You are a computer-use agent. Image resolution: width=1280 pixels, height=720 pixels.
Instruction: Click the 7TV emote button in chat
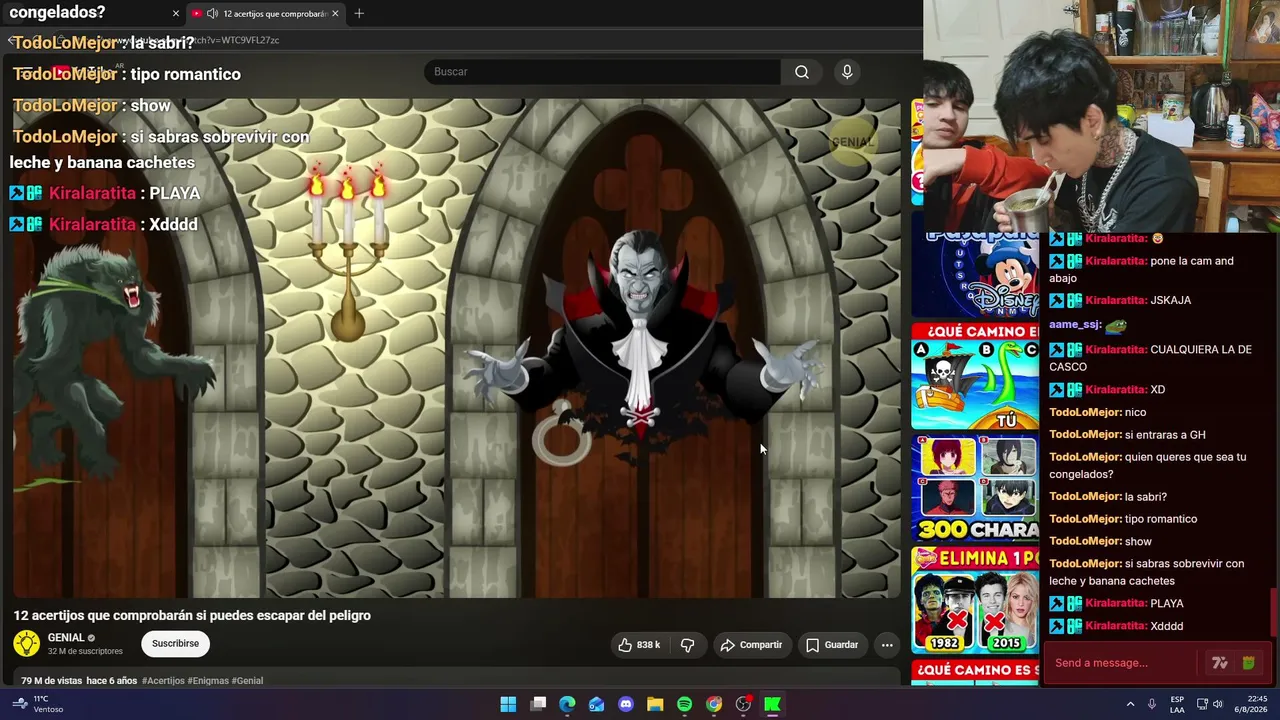pyautogui.click(x=1219, y=662)
